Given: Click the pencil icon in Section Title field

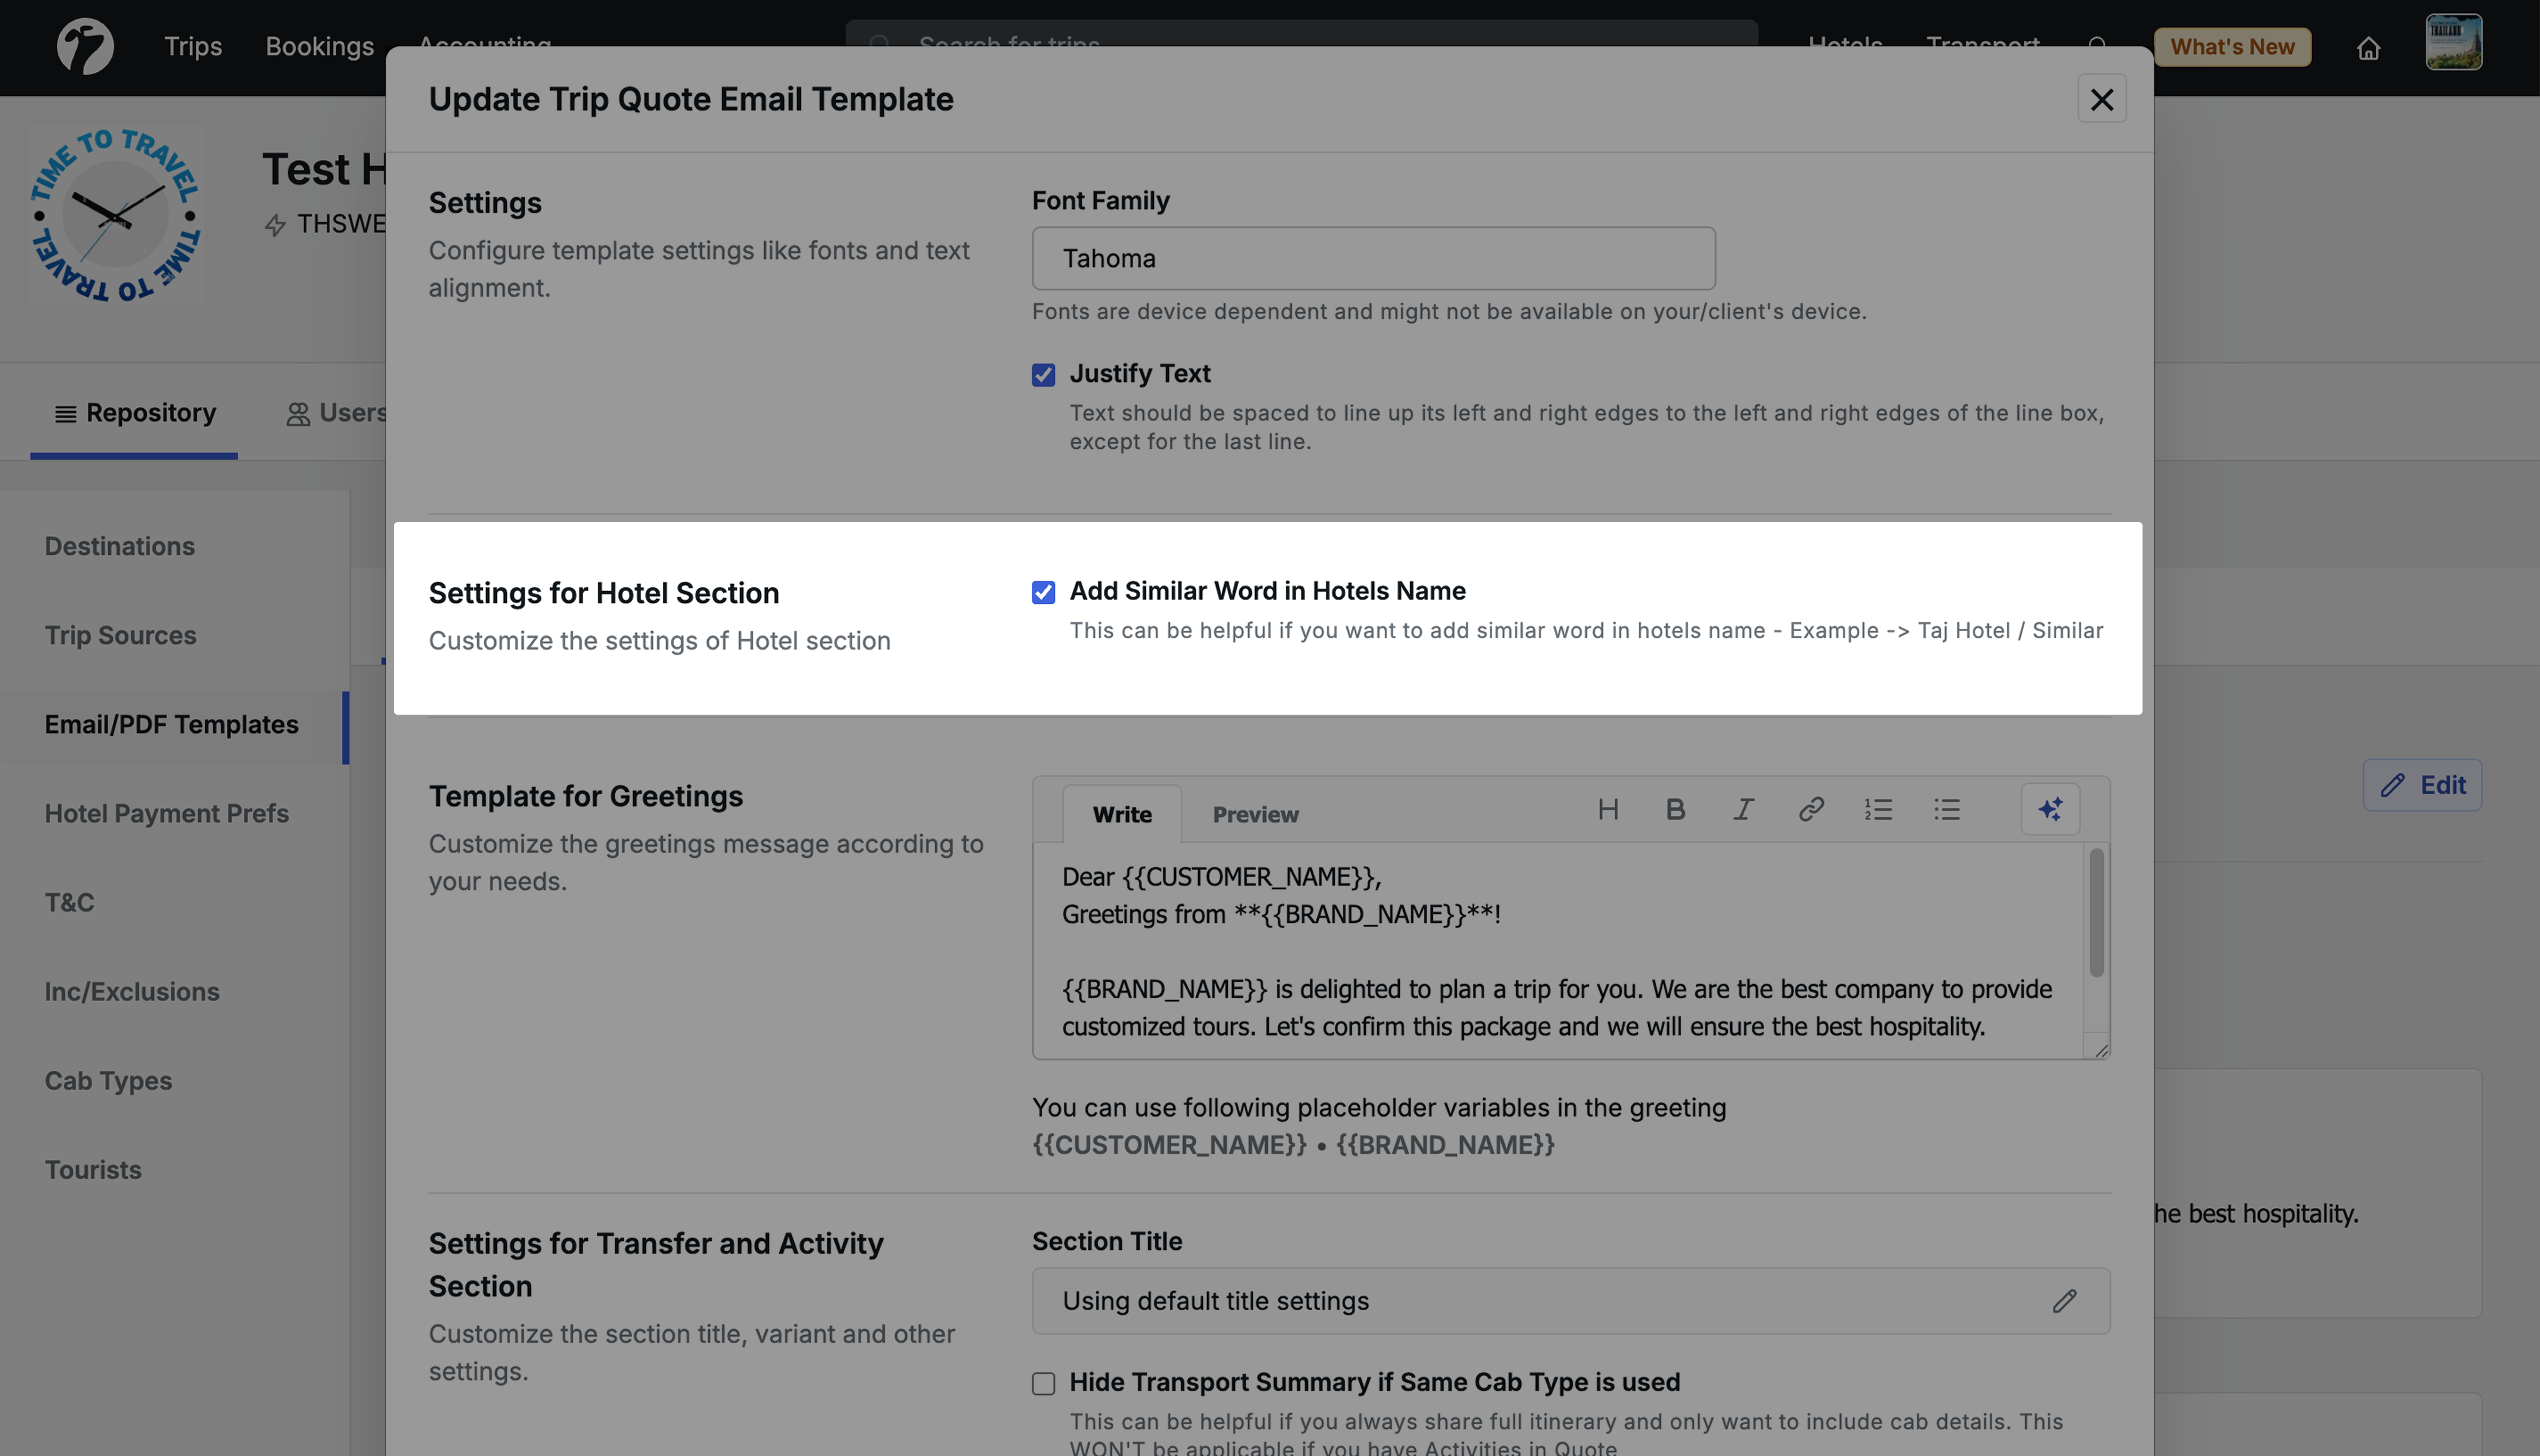Looking at the screenshot, I should 2064,1301.
